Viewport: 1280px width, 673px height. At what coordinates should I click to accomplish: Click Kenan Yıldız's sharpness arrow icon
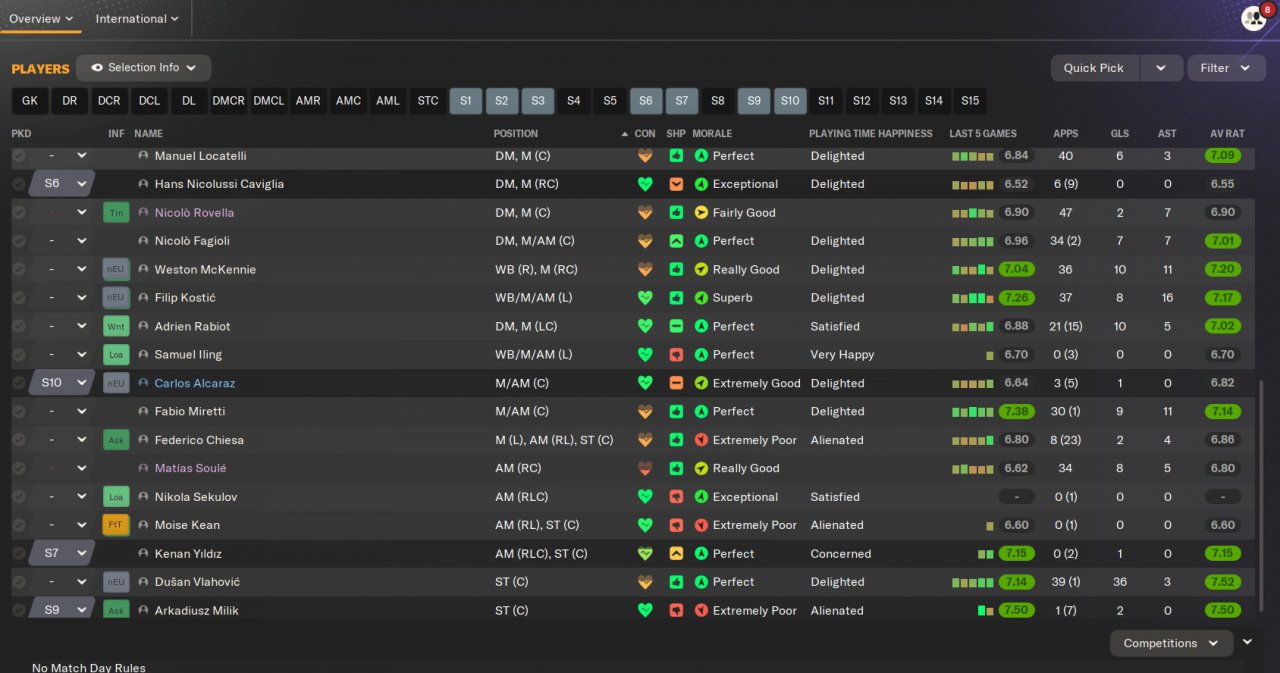pyautogui.click(x=677, y=554)
